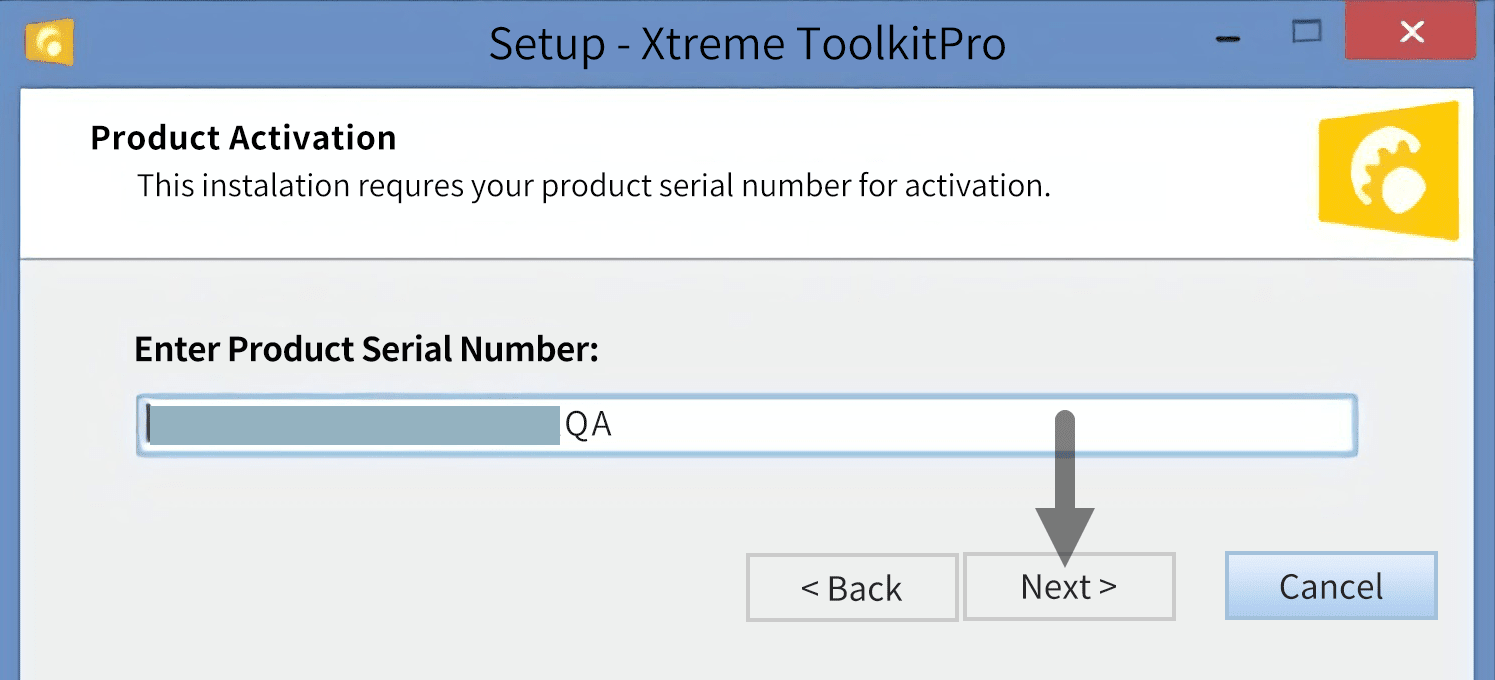Click the Xtreme ToolkitPro title bar icon

(50, 43)
